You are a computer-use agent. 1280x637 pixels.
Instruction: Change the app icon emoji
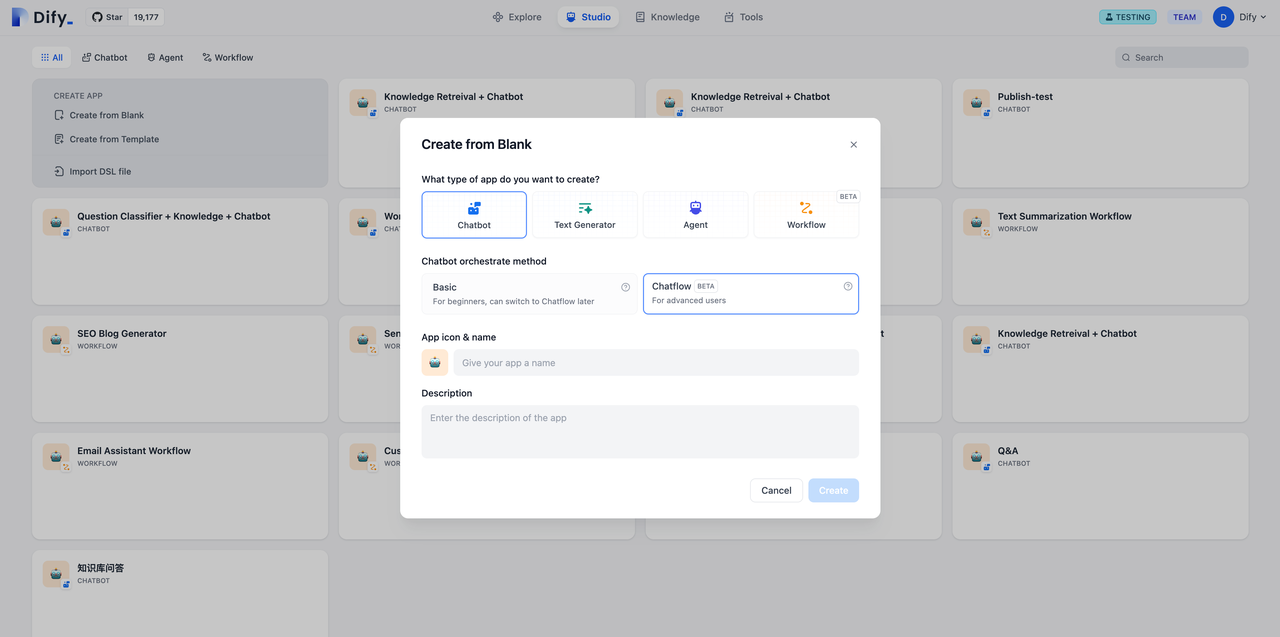tap(435, 363)
